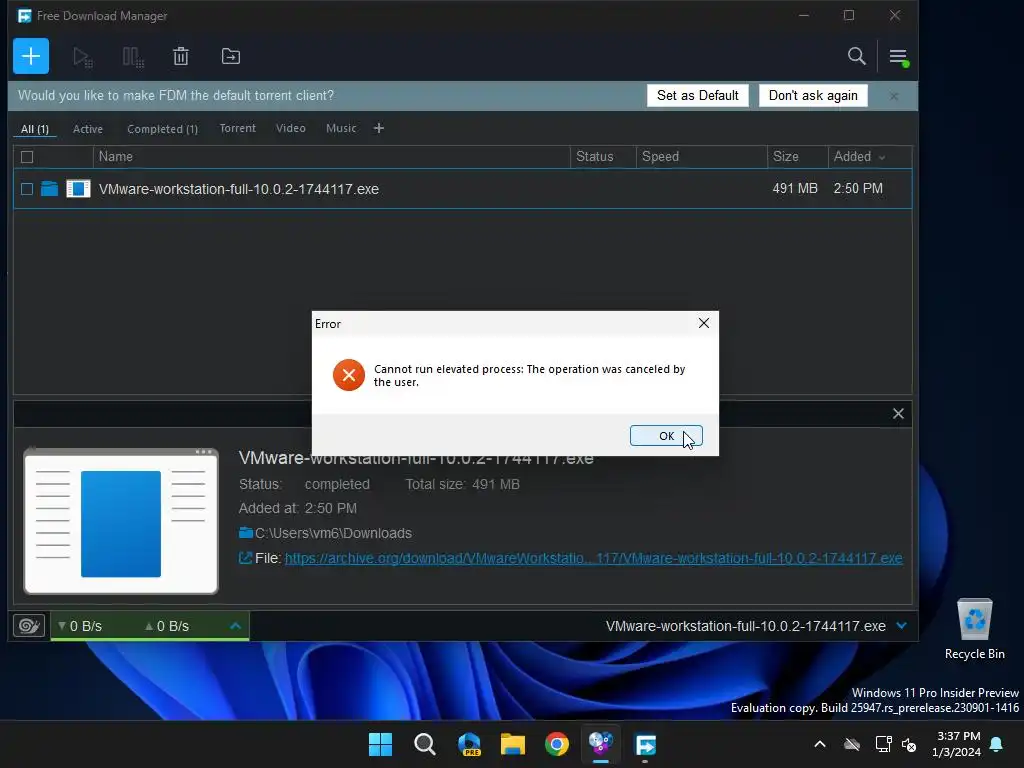Click the folder icon beside C:\Users\vm6\Downloads
The width and height of the screenshot is (1024, 768).
point(246,533)
